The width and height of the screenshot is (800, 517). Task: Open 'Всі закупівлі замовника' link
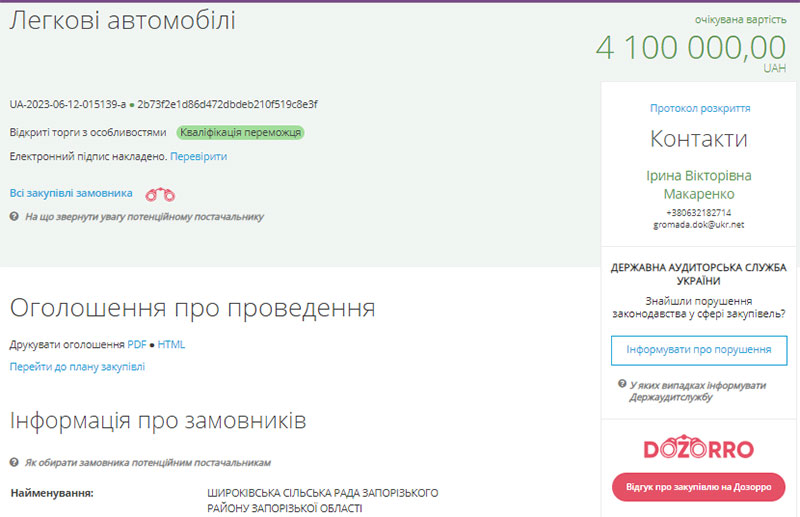pyautogui.click(x=71, y=193)
